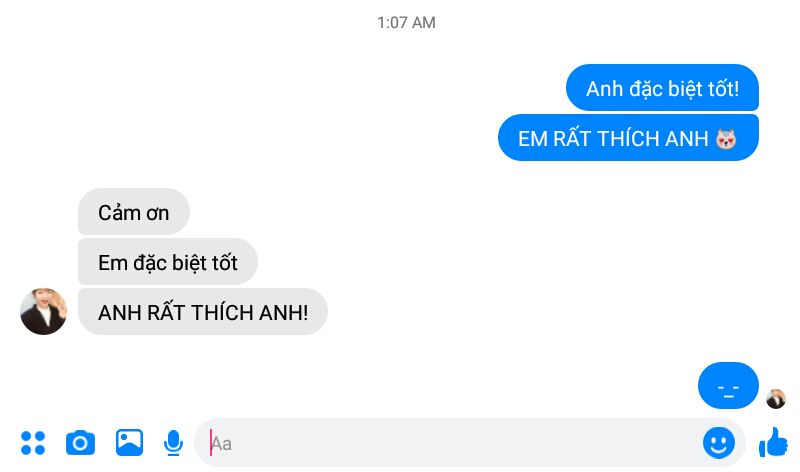This screenshot has width=800, height=472.
Task: Open the four-dot more apps menu
Action: (x=33, y=443)
